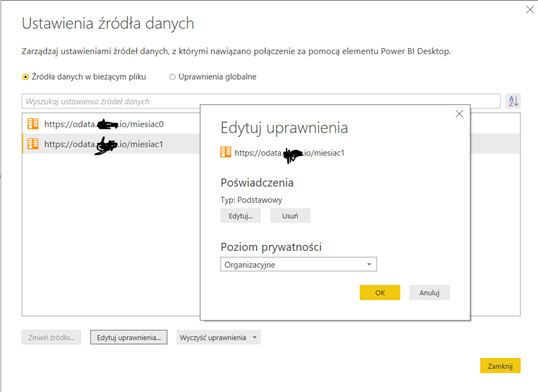
Task: Select the miesiac1 data source row
Action: (111, 144)
